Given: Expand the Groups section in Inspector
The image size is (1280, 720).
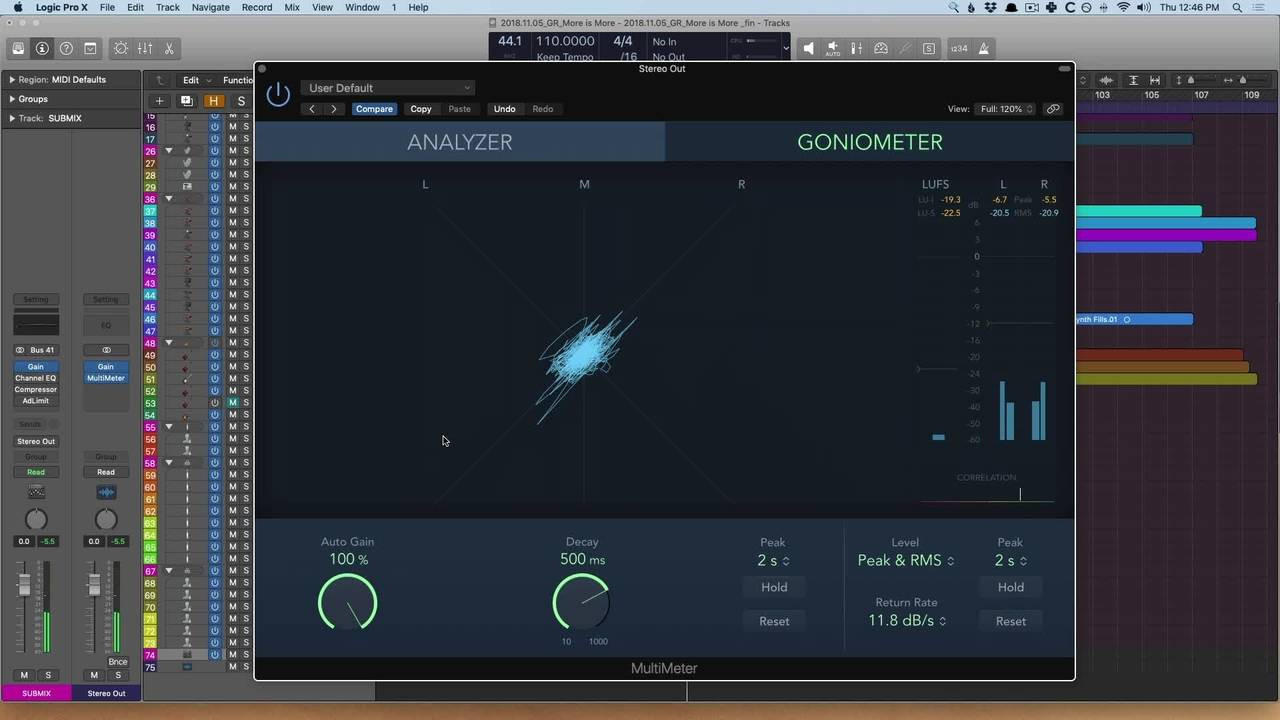Looking at the screenshot, I should tap(12, 99).
